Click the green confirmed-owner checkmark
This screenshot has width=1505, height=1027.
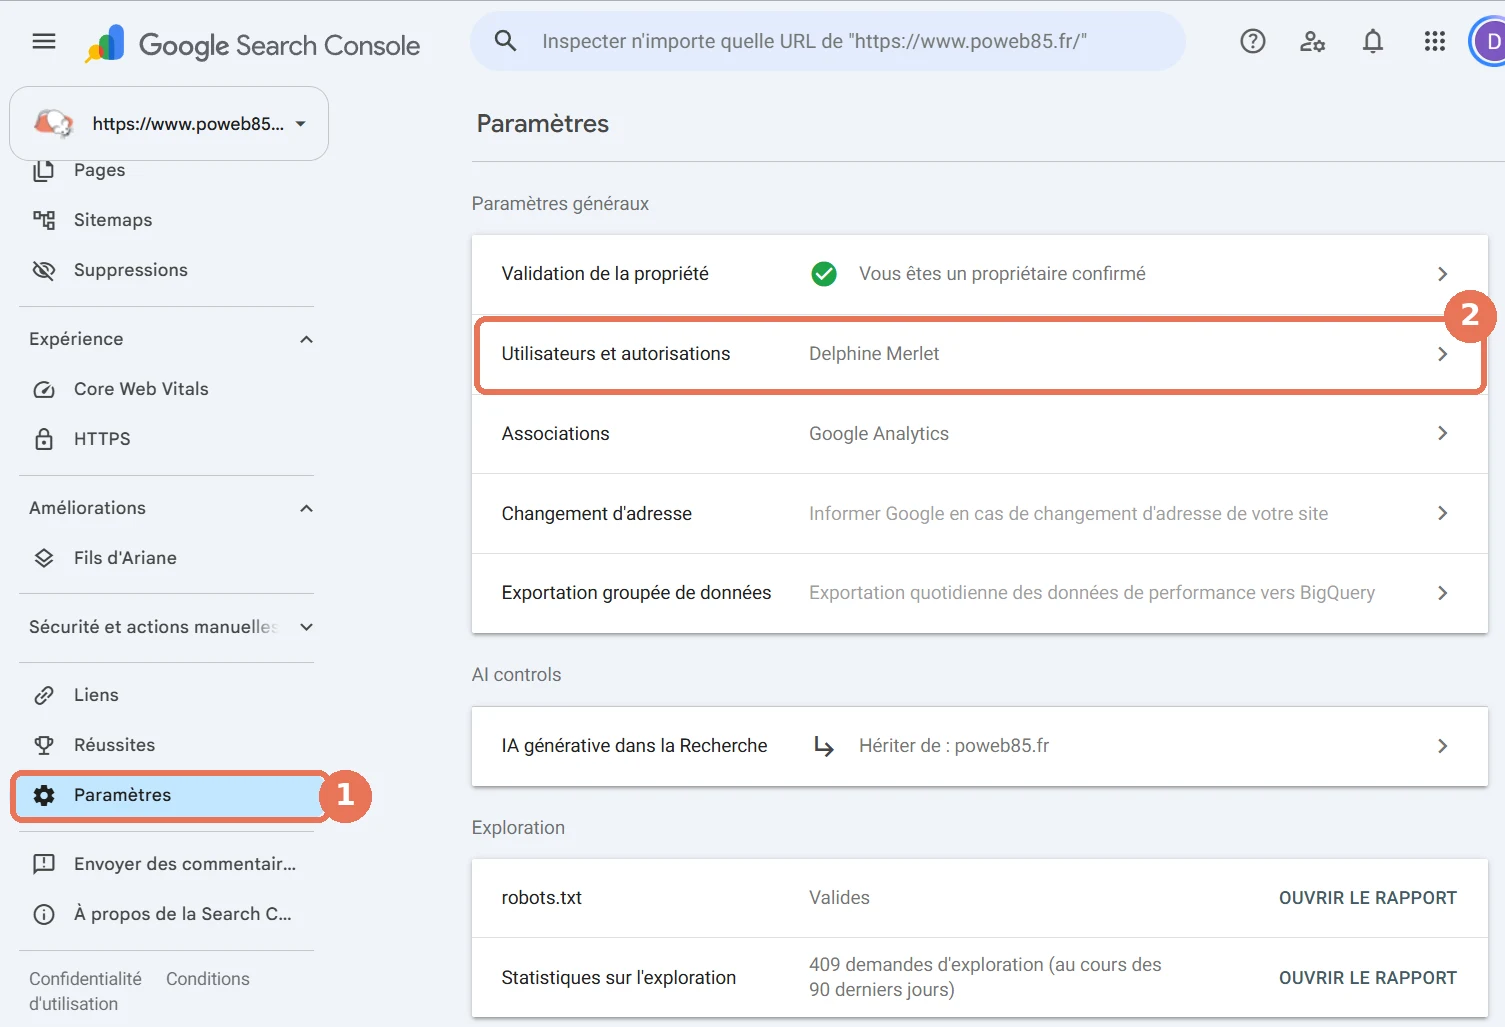tap(824, 274)
